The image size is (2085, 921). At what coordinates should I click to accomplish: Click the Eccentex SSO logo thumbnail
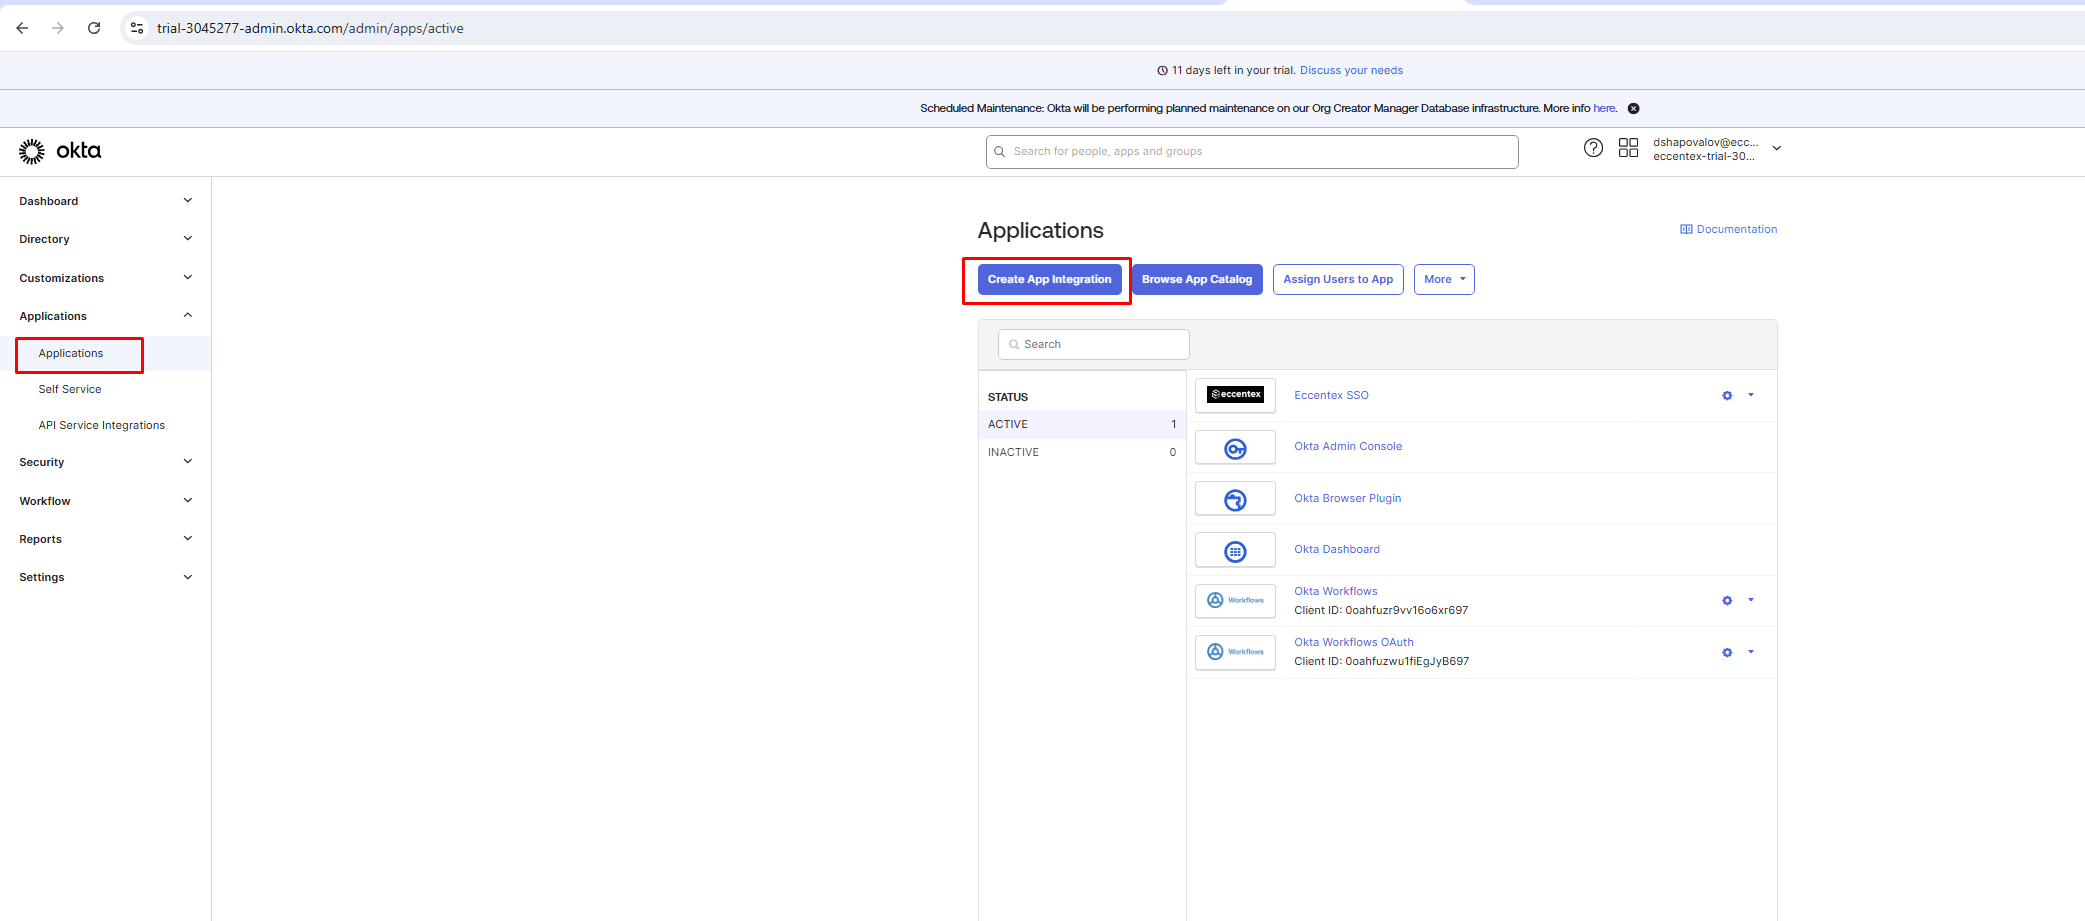pos(1235,395)
